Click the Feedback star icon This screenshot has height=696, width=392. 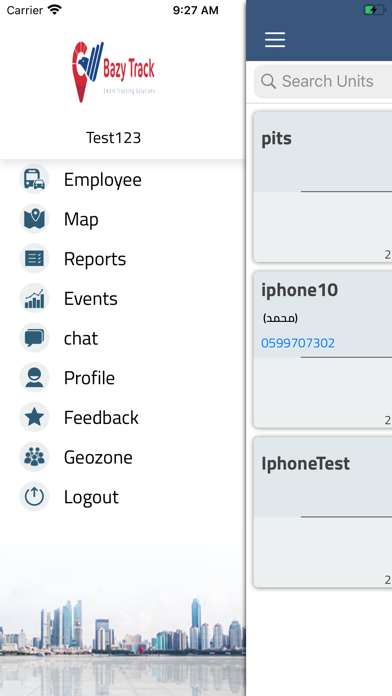[34, 417]
